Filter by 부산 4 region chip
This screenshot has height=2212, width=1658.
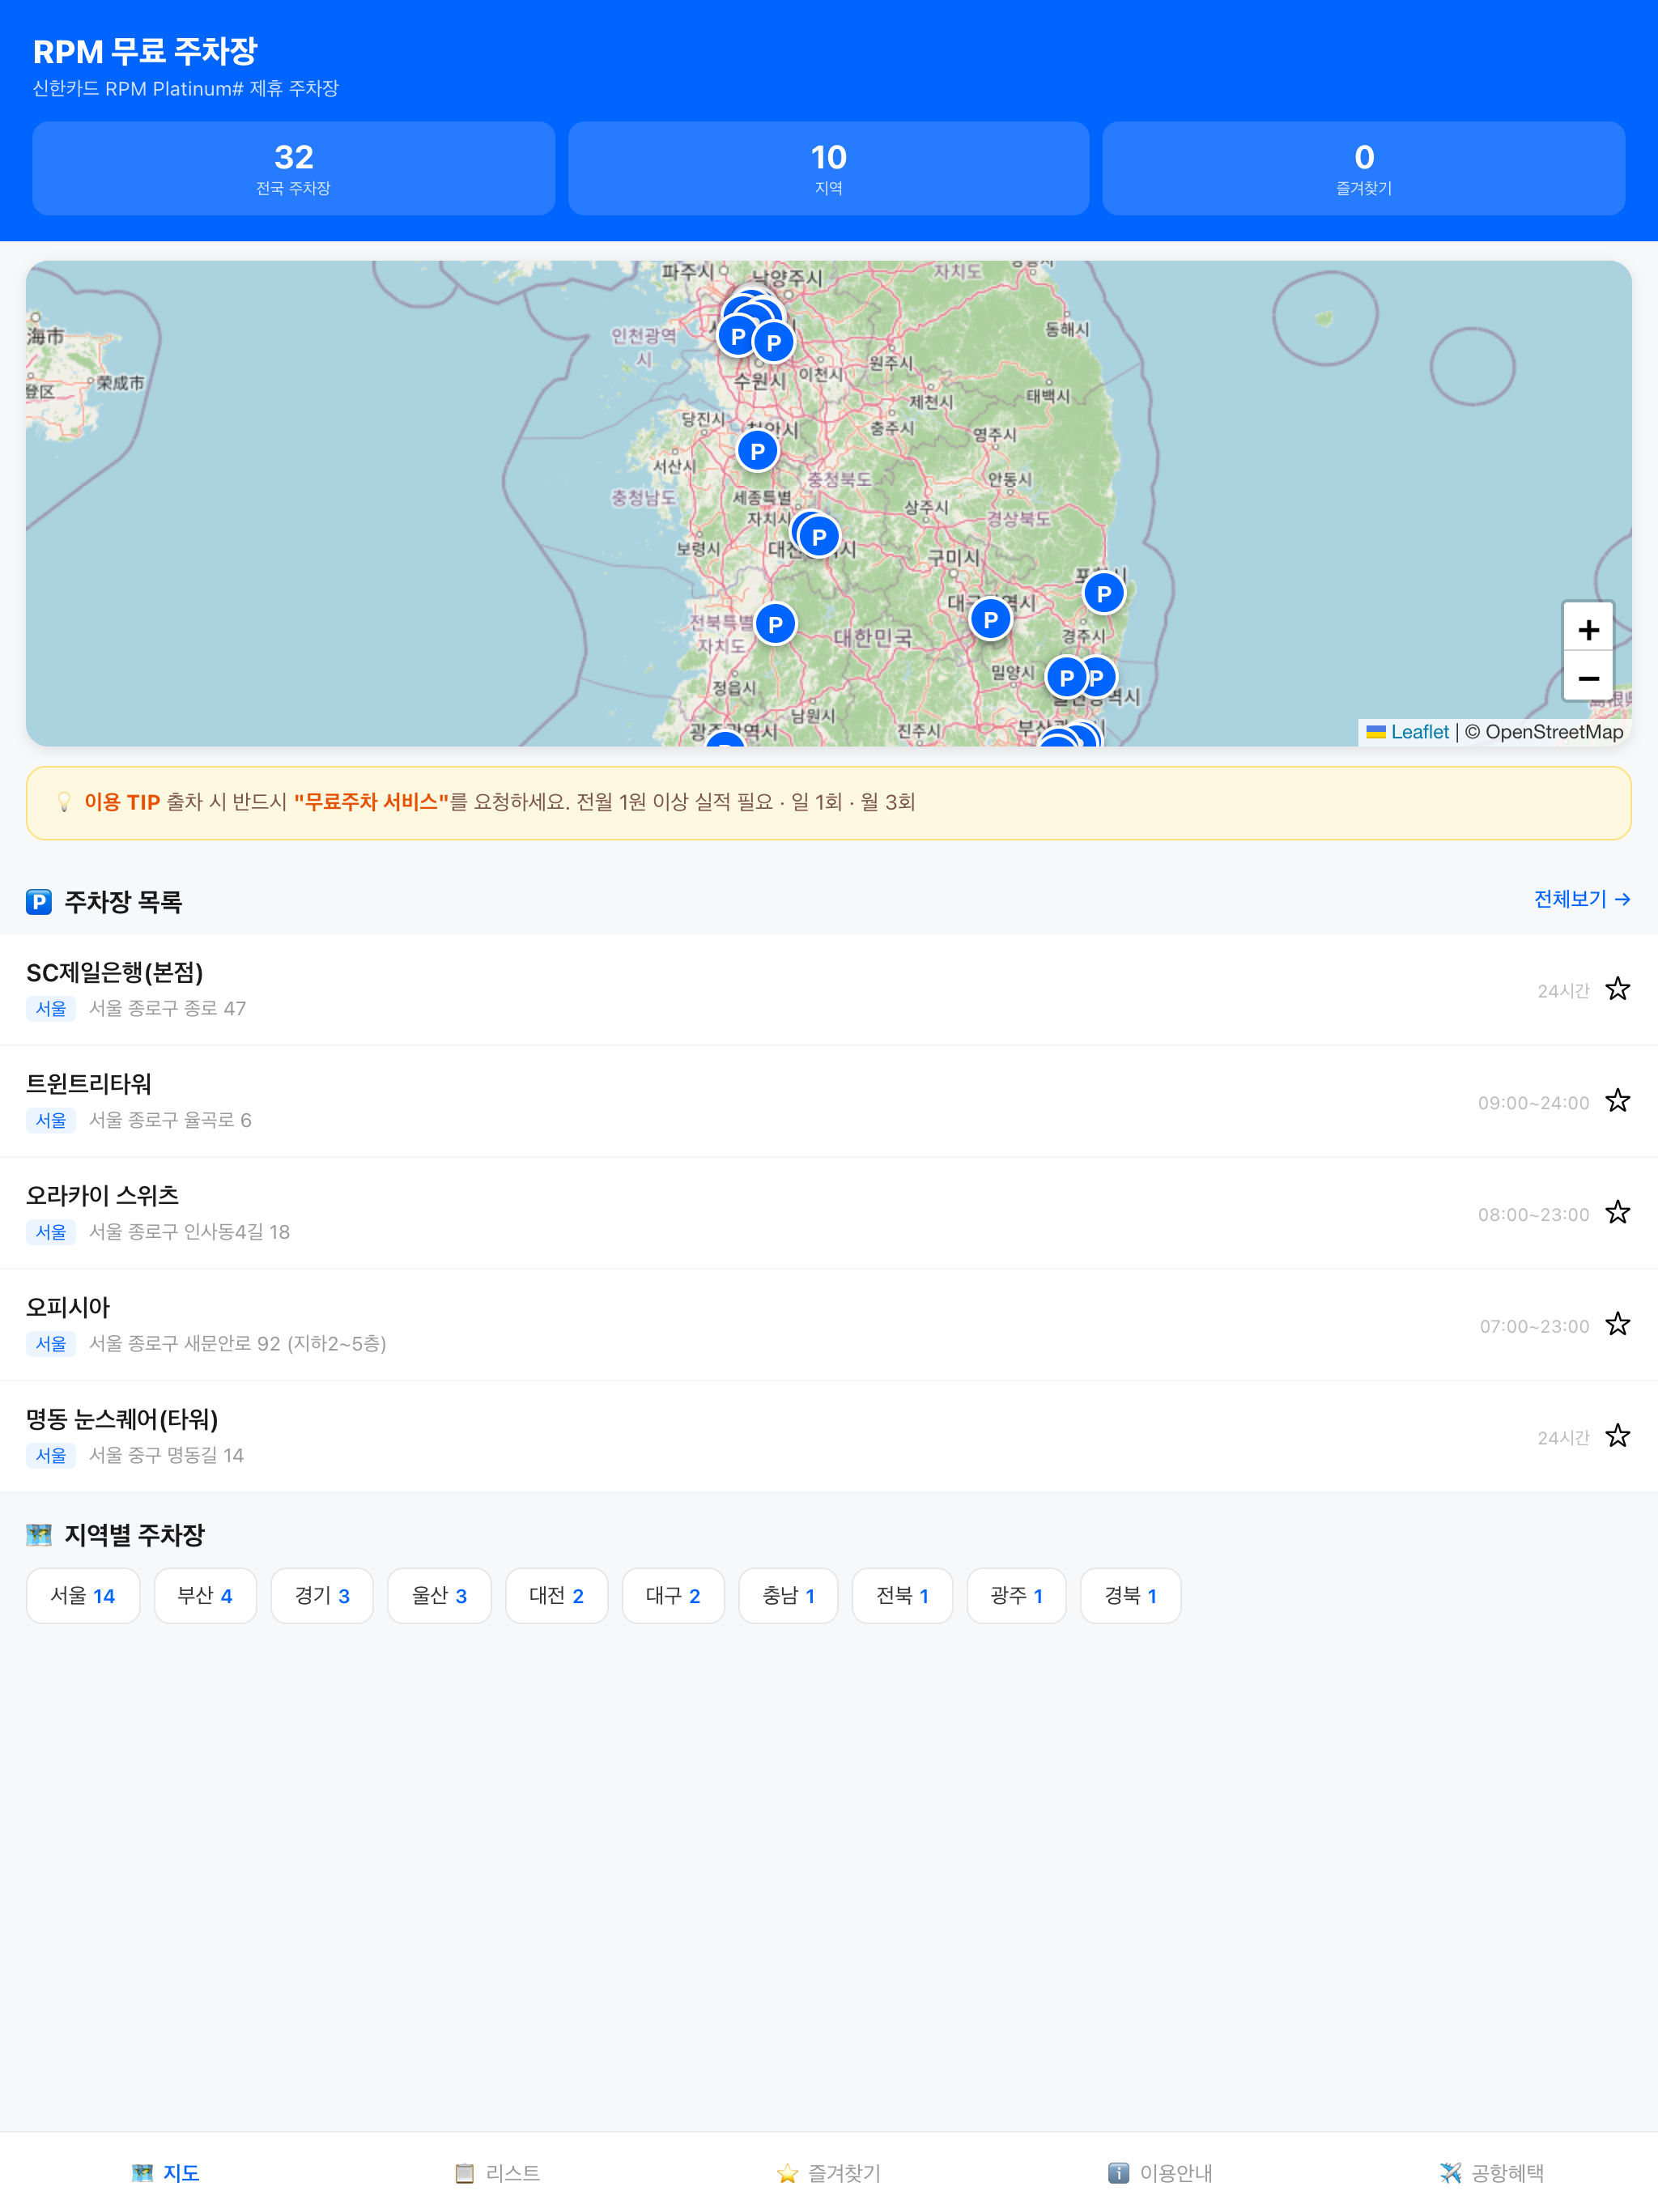205,1595
